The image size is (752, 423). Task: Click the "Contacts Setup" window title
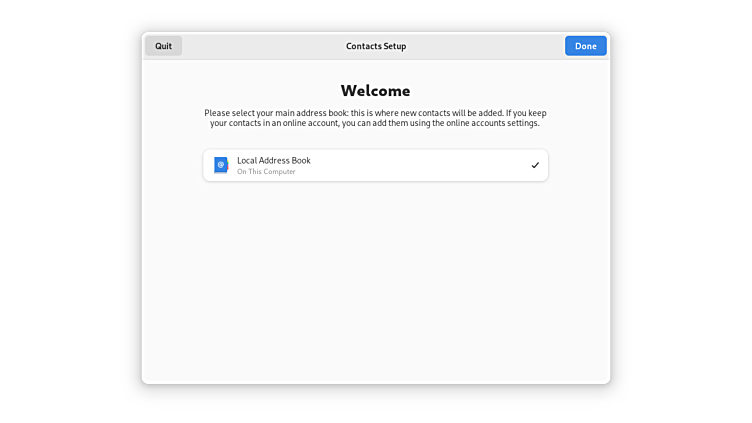click(376, 46)
